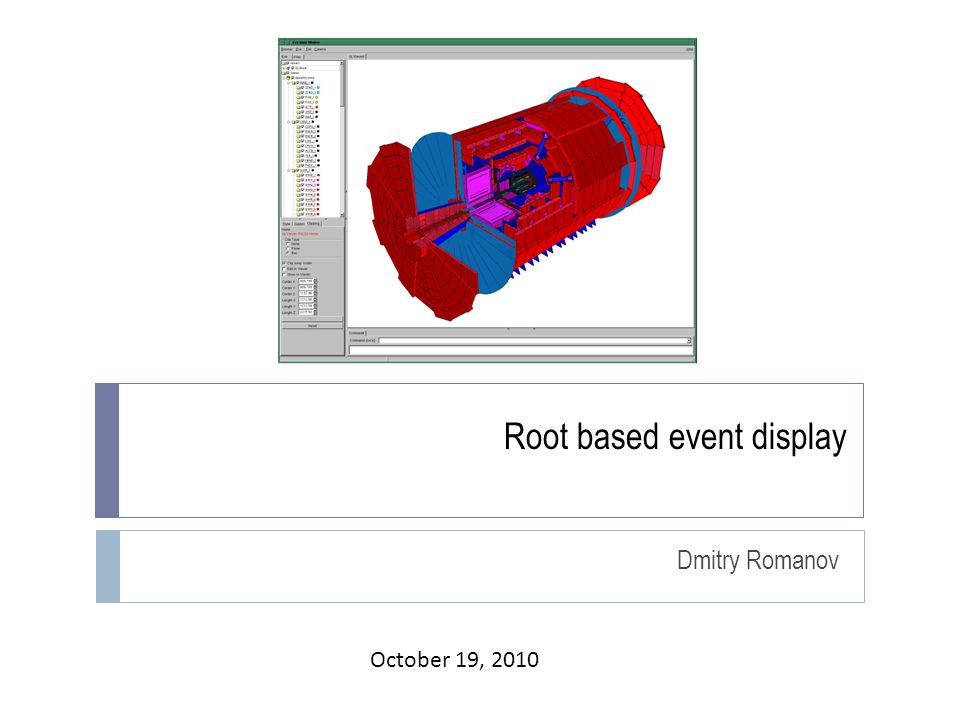
Task: Open the Camera menu in menu bar
Action: click(x=320, y=49)
